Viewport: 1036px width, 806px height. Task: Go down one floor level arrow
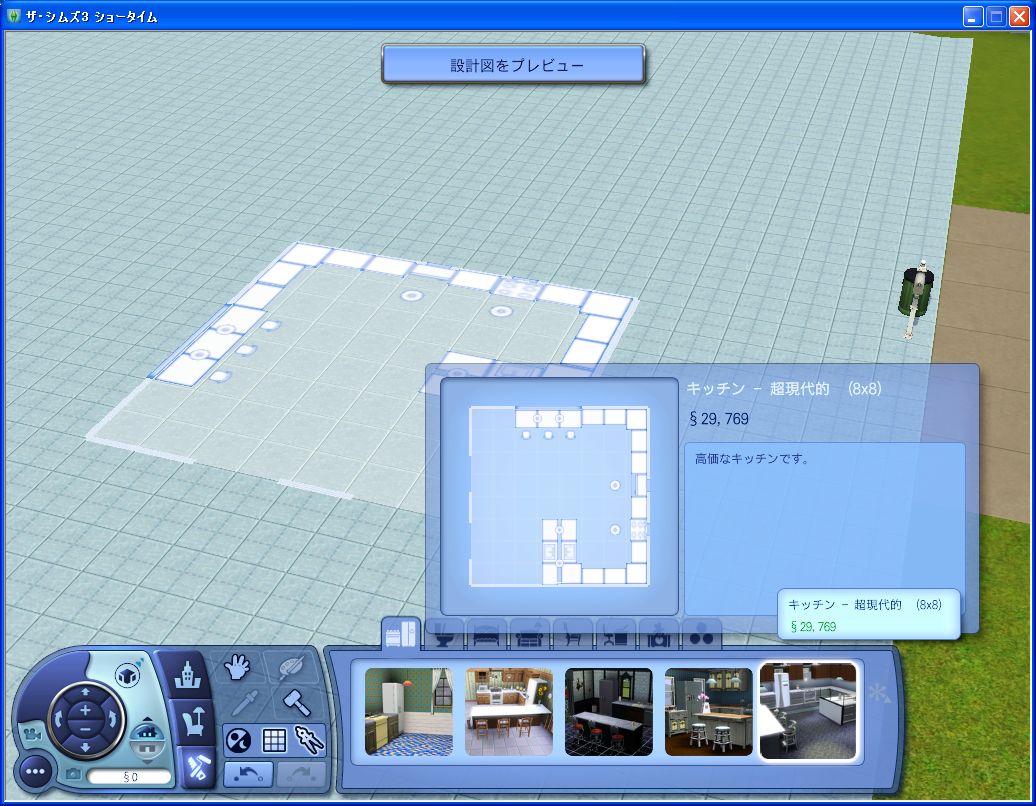click(x=147, y=760)
